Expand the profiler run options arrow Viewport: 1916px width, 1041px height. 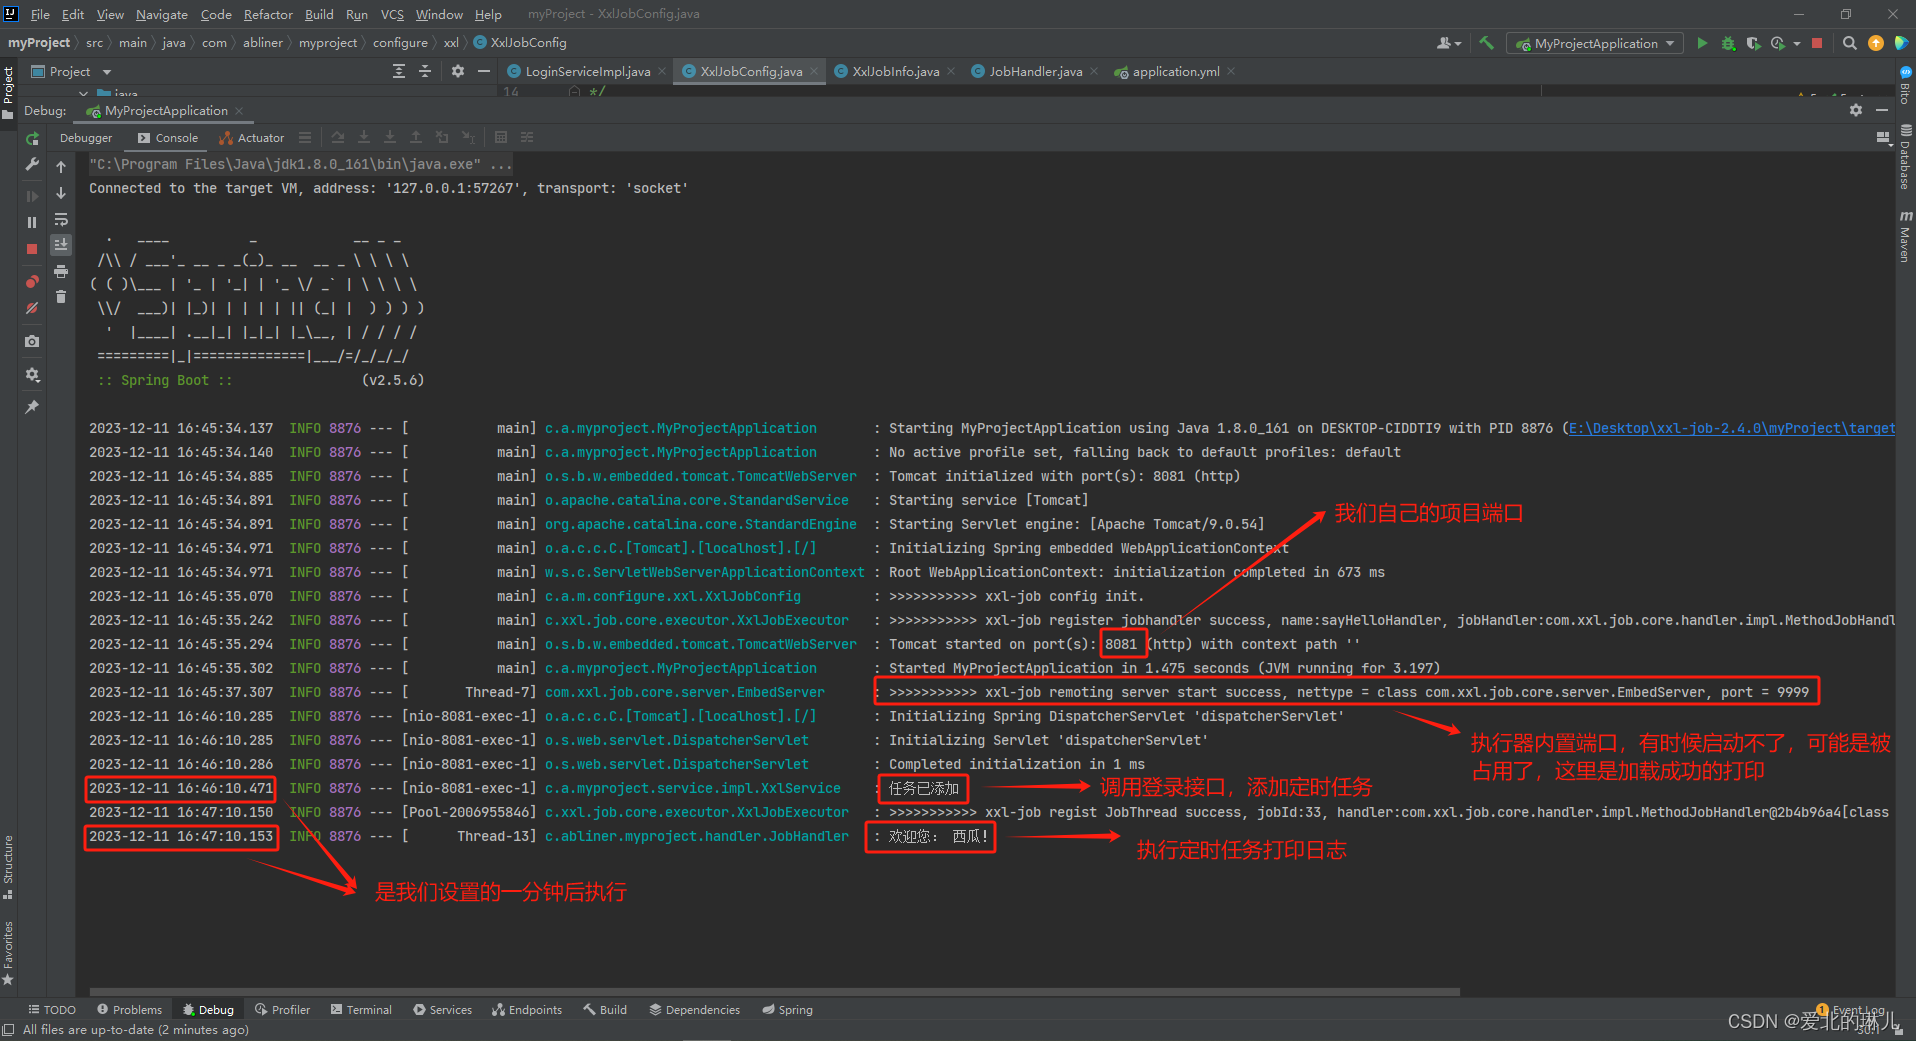(x=1796, y=43)
